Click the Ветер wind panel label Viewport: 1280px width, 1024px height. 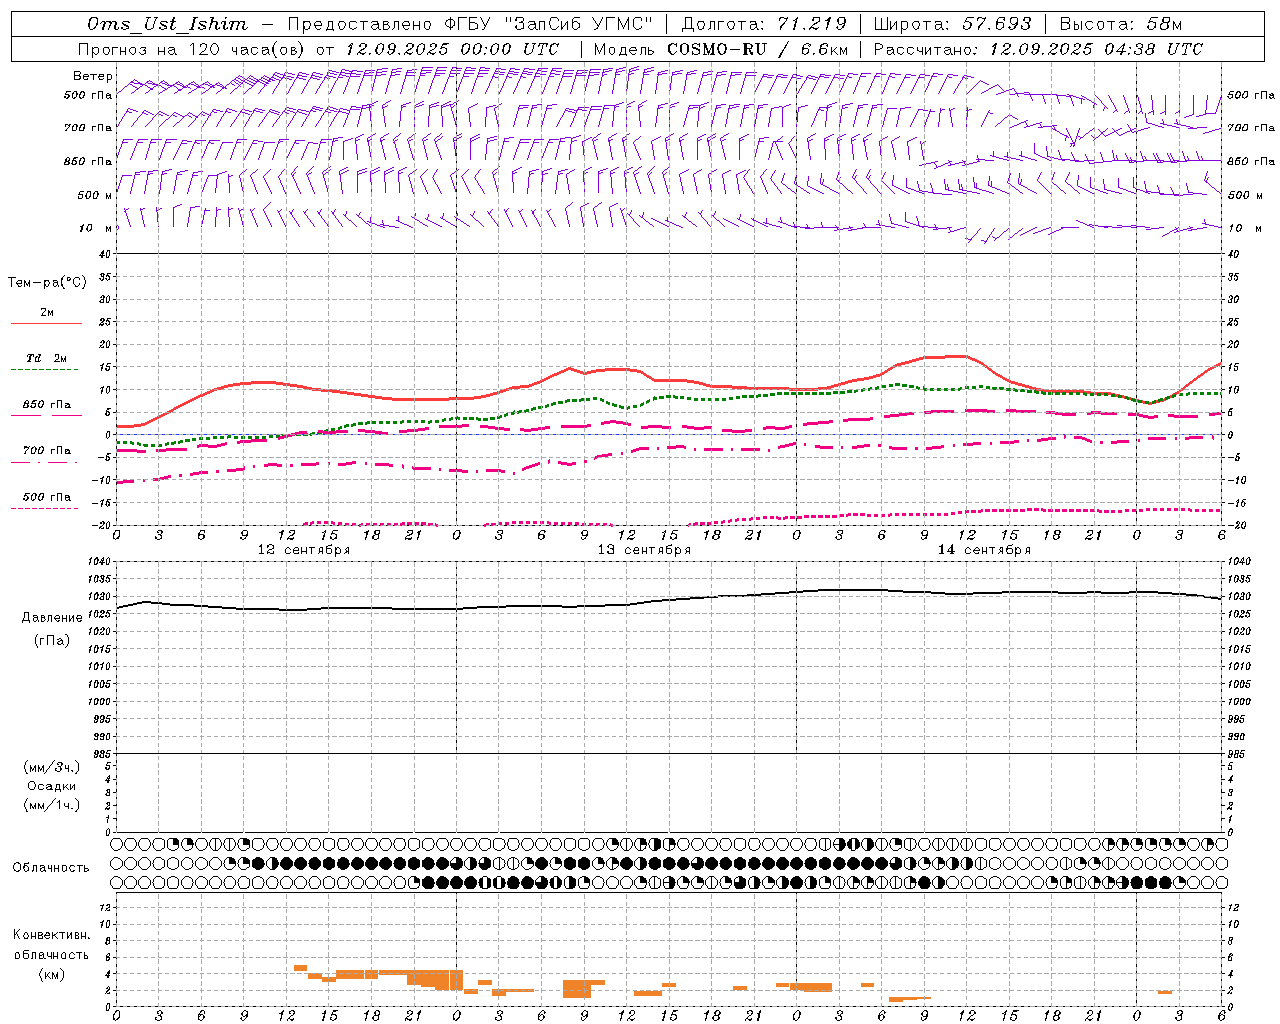click(93, 76)
